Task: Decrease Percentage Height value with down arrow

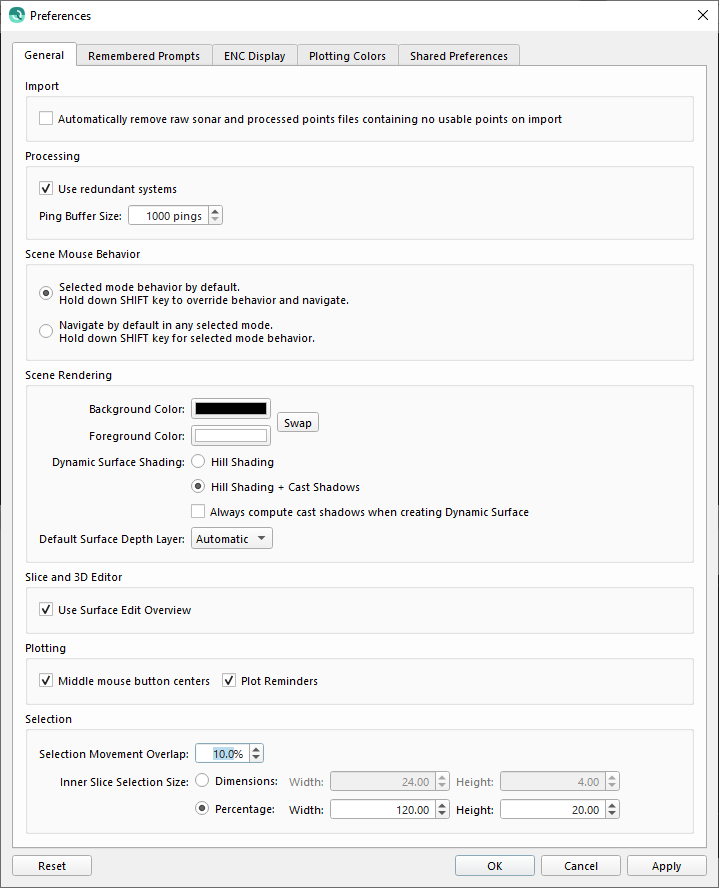Action: 613,814
